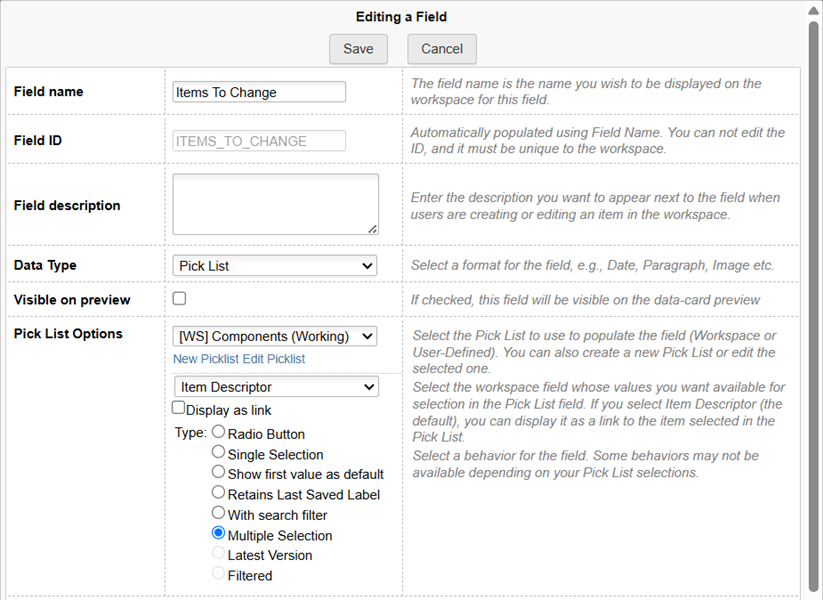Open the Components pick list dropdown
Screen dimensions: 823x600
pyautogui.click(x=275, y=336)
